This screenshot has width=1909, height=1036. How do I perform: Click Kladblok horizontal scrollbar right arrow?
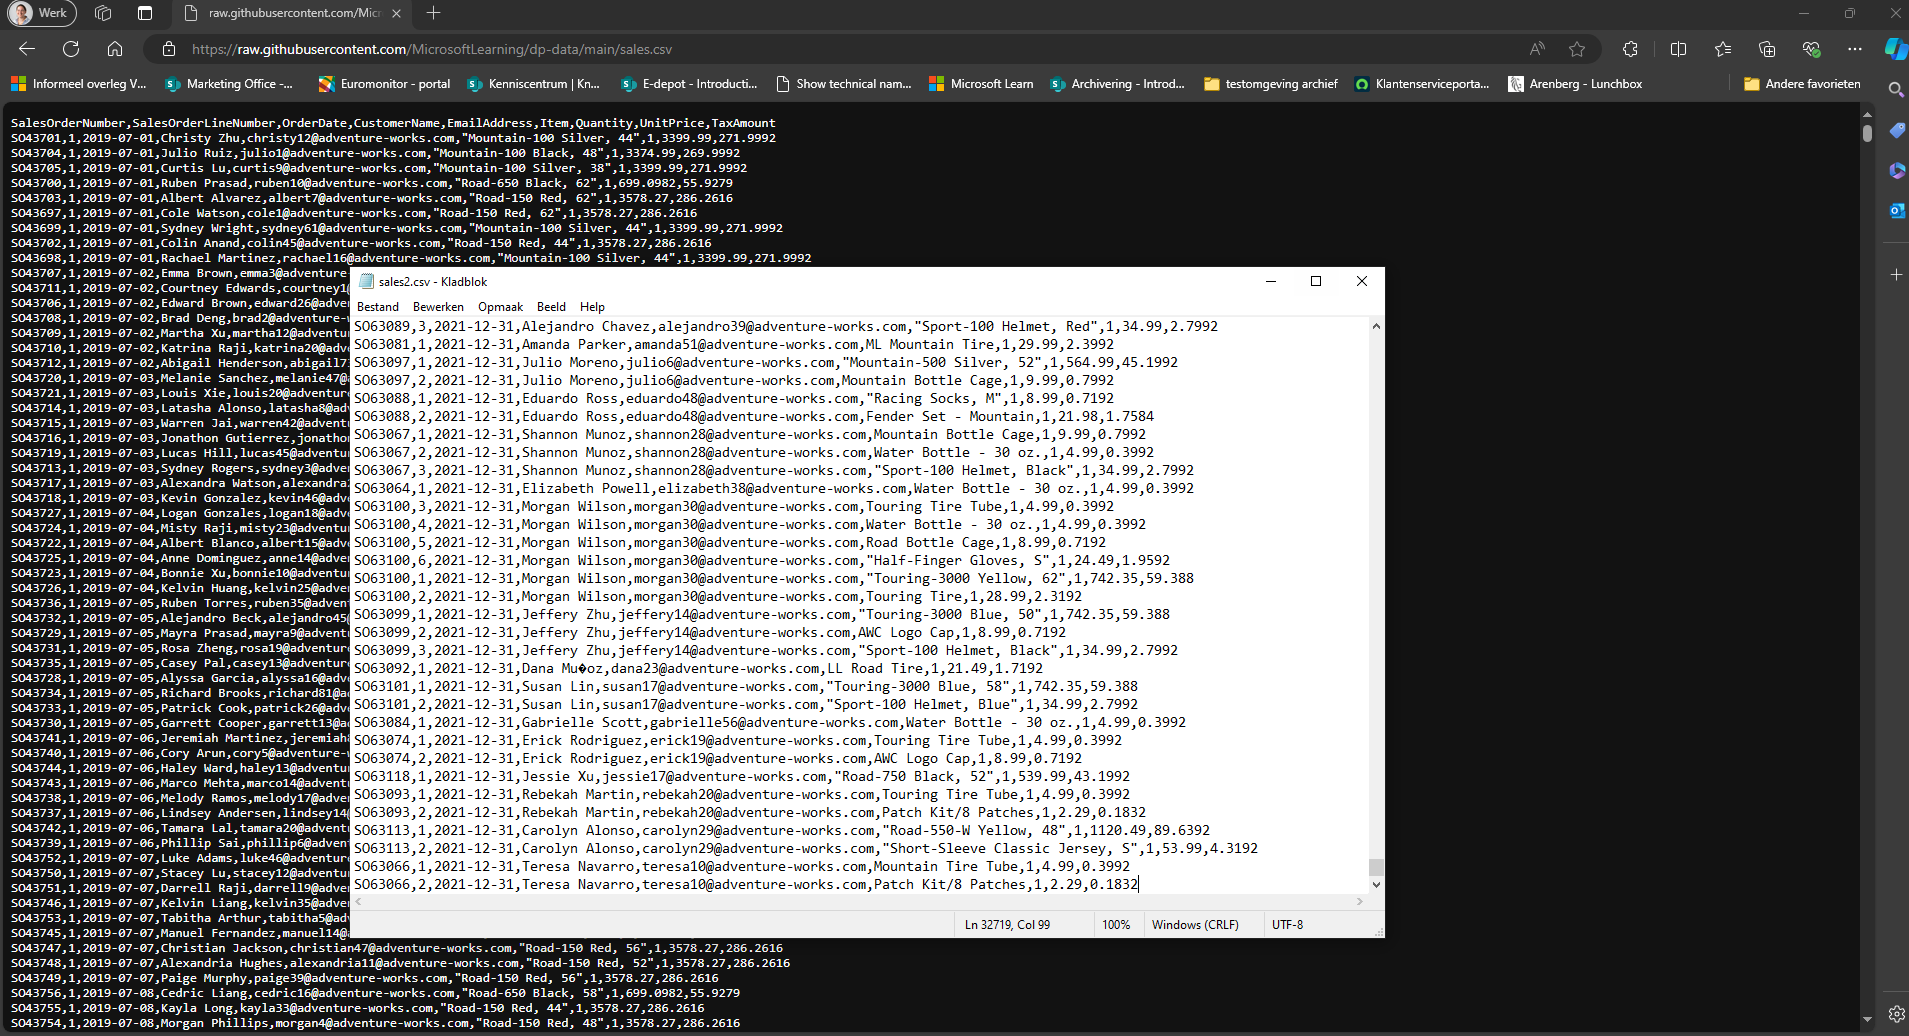(1359, 901)
